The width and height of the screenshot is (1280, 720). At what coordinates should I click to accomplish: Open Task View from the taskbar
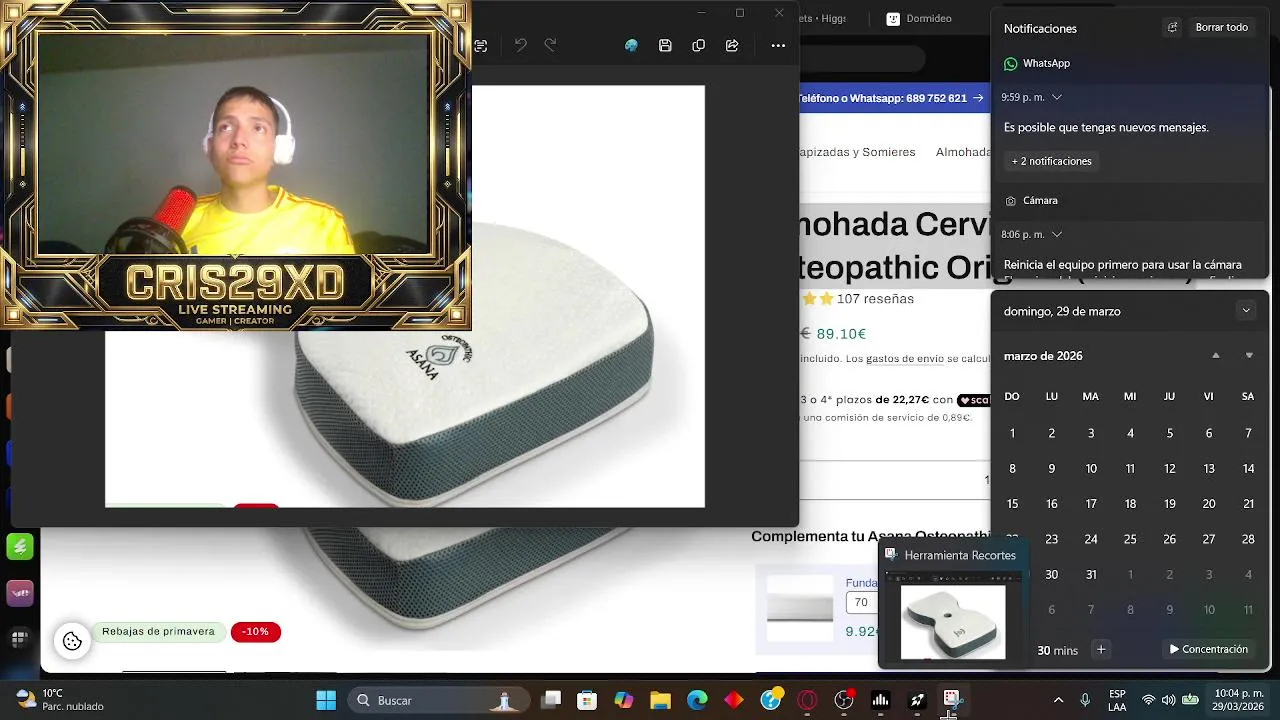[x=551, y=700]
